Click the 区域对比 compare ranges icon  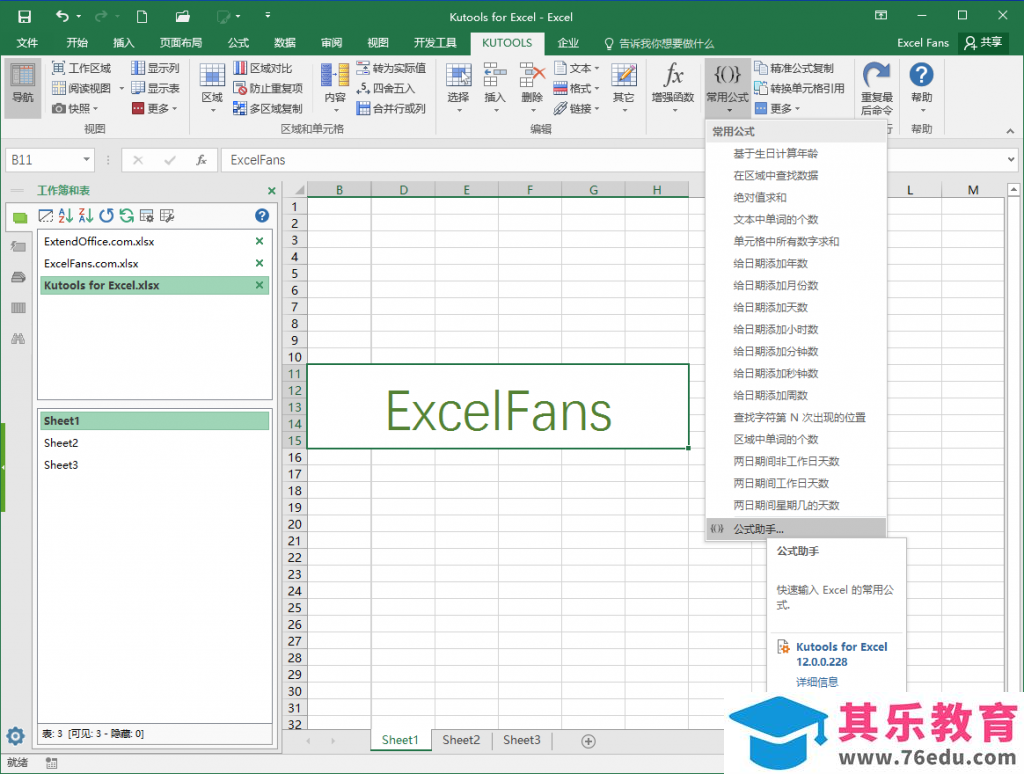(x=240, y=68)
